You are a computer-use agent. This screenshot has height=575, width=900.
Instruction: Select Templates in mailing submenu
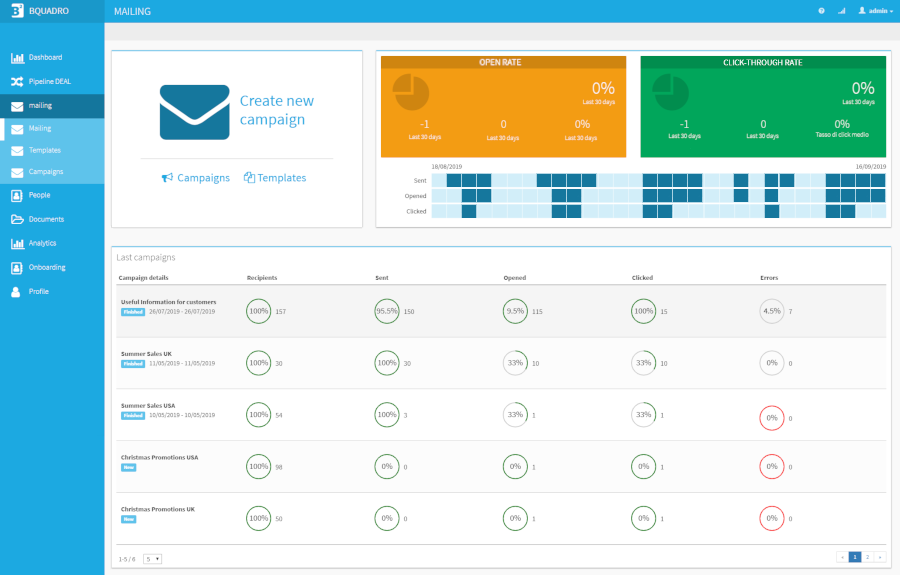pyautogui.click(x=45, y=150)
